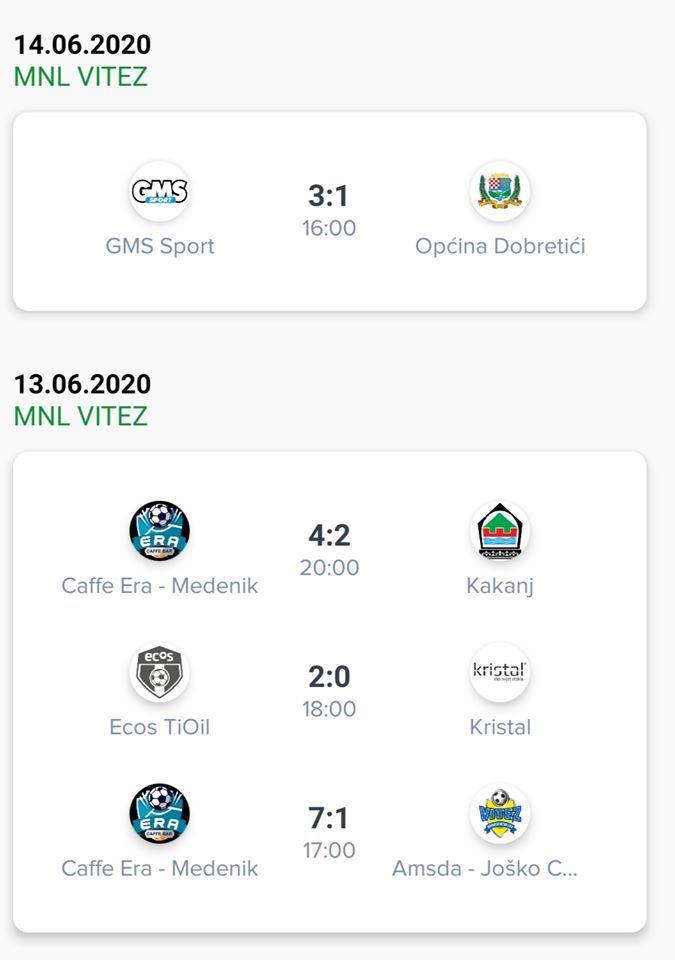Open the Kakanj team name link
This screenshot has width=675, height=960.
[x=500, y=586]
